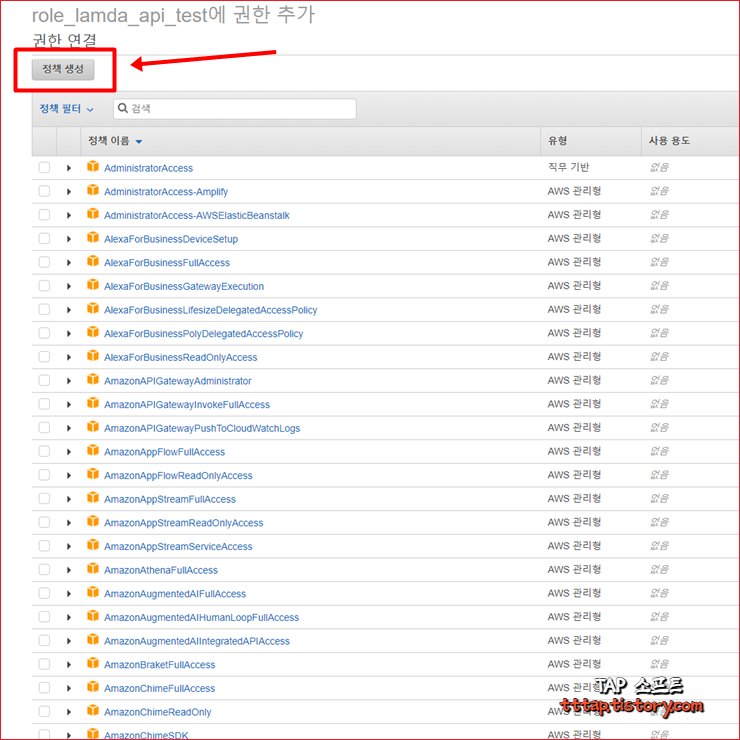Open the AmazonAPIGatewayPushToCloudWatchLogs link
Image resolution: width=740 pixels, height=740 pixels.
(x=202, y=429)
